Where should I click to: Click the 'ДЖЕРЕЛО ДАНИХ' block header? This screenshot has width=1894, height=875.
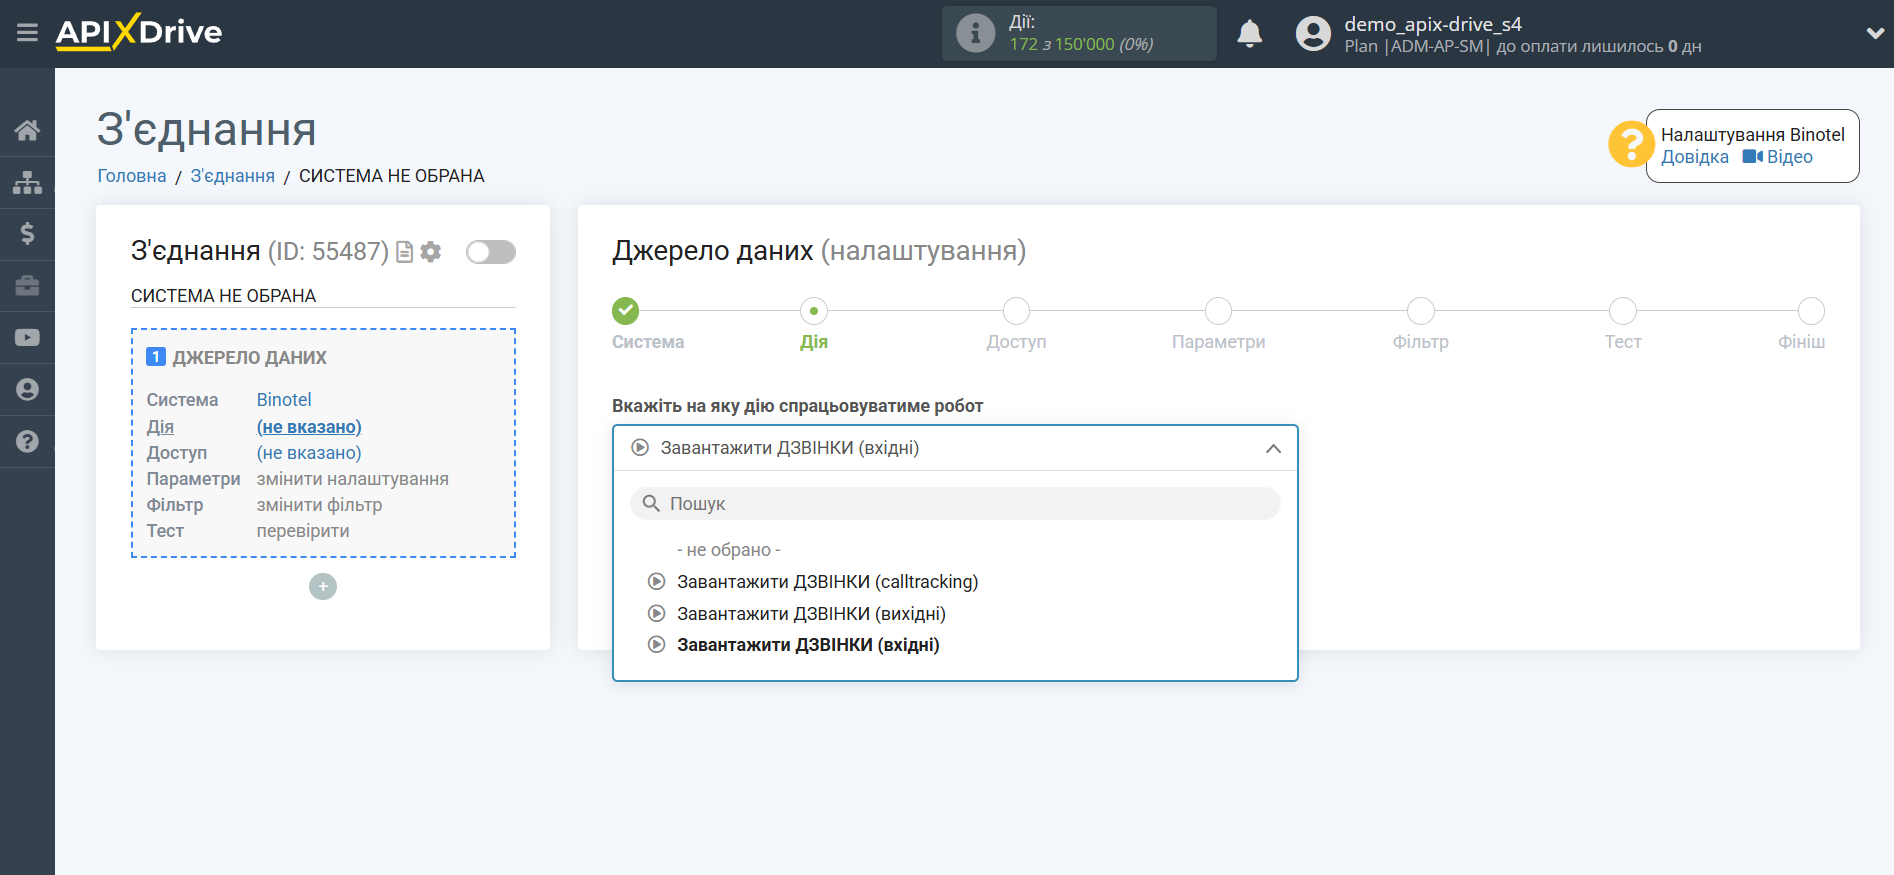(249, 358)
